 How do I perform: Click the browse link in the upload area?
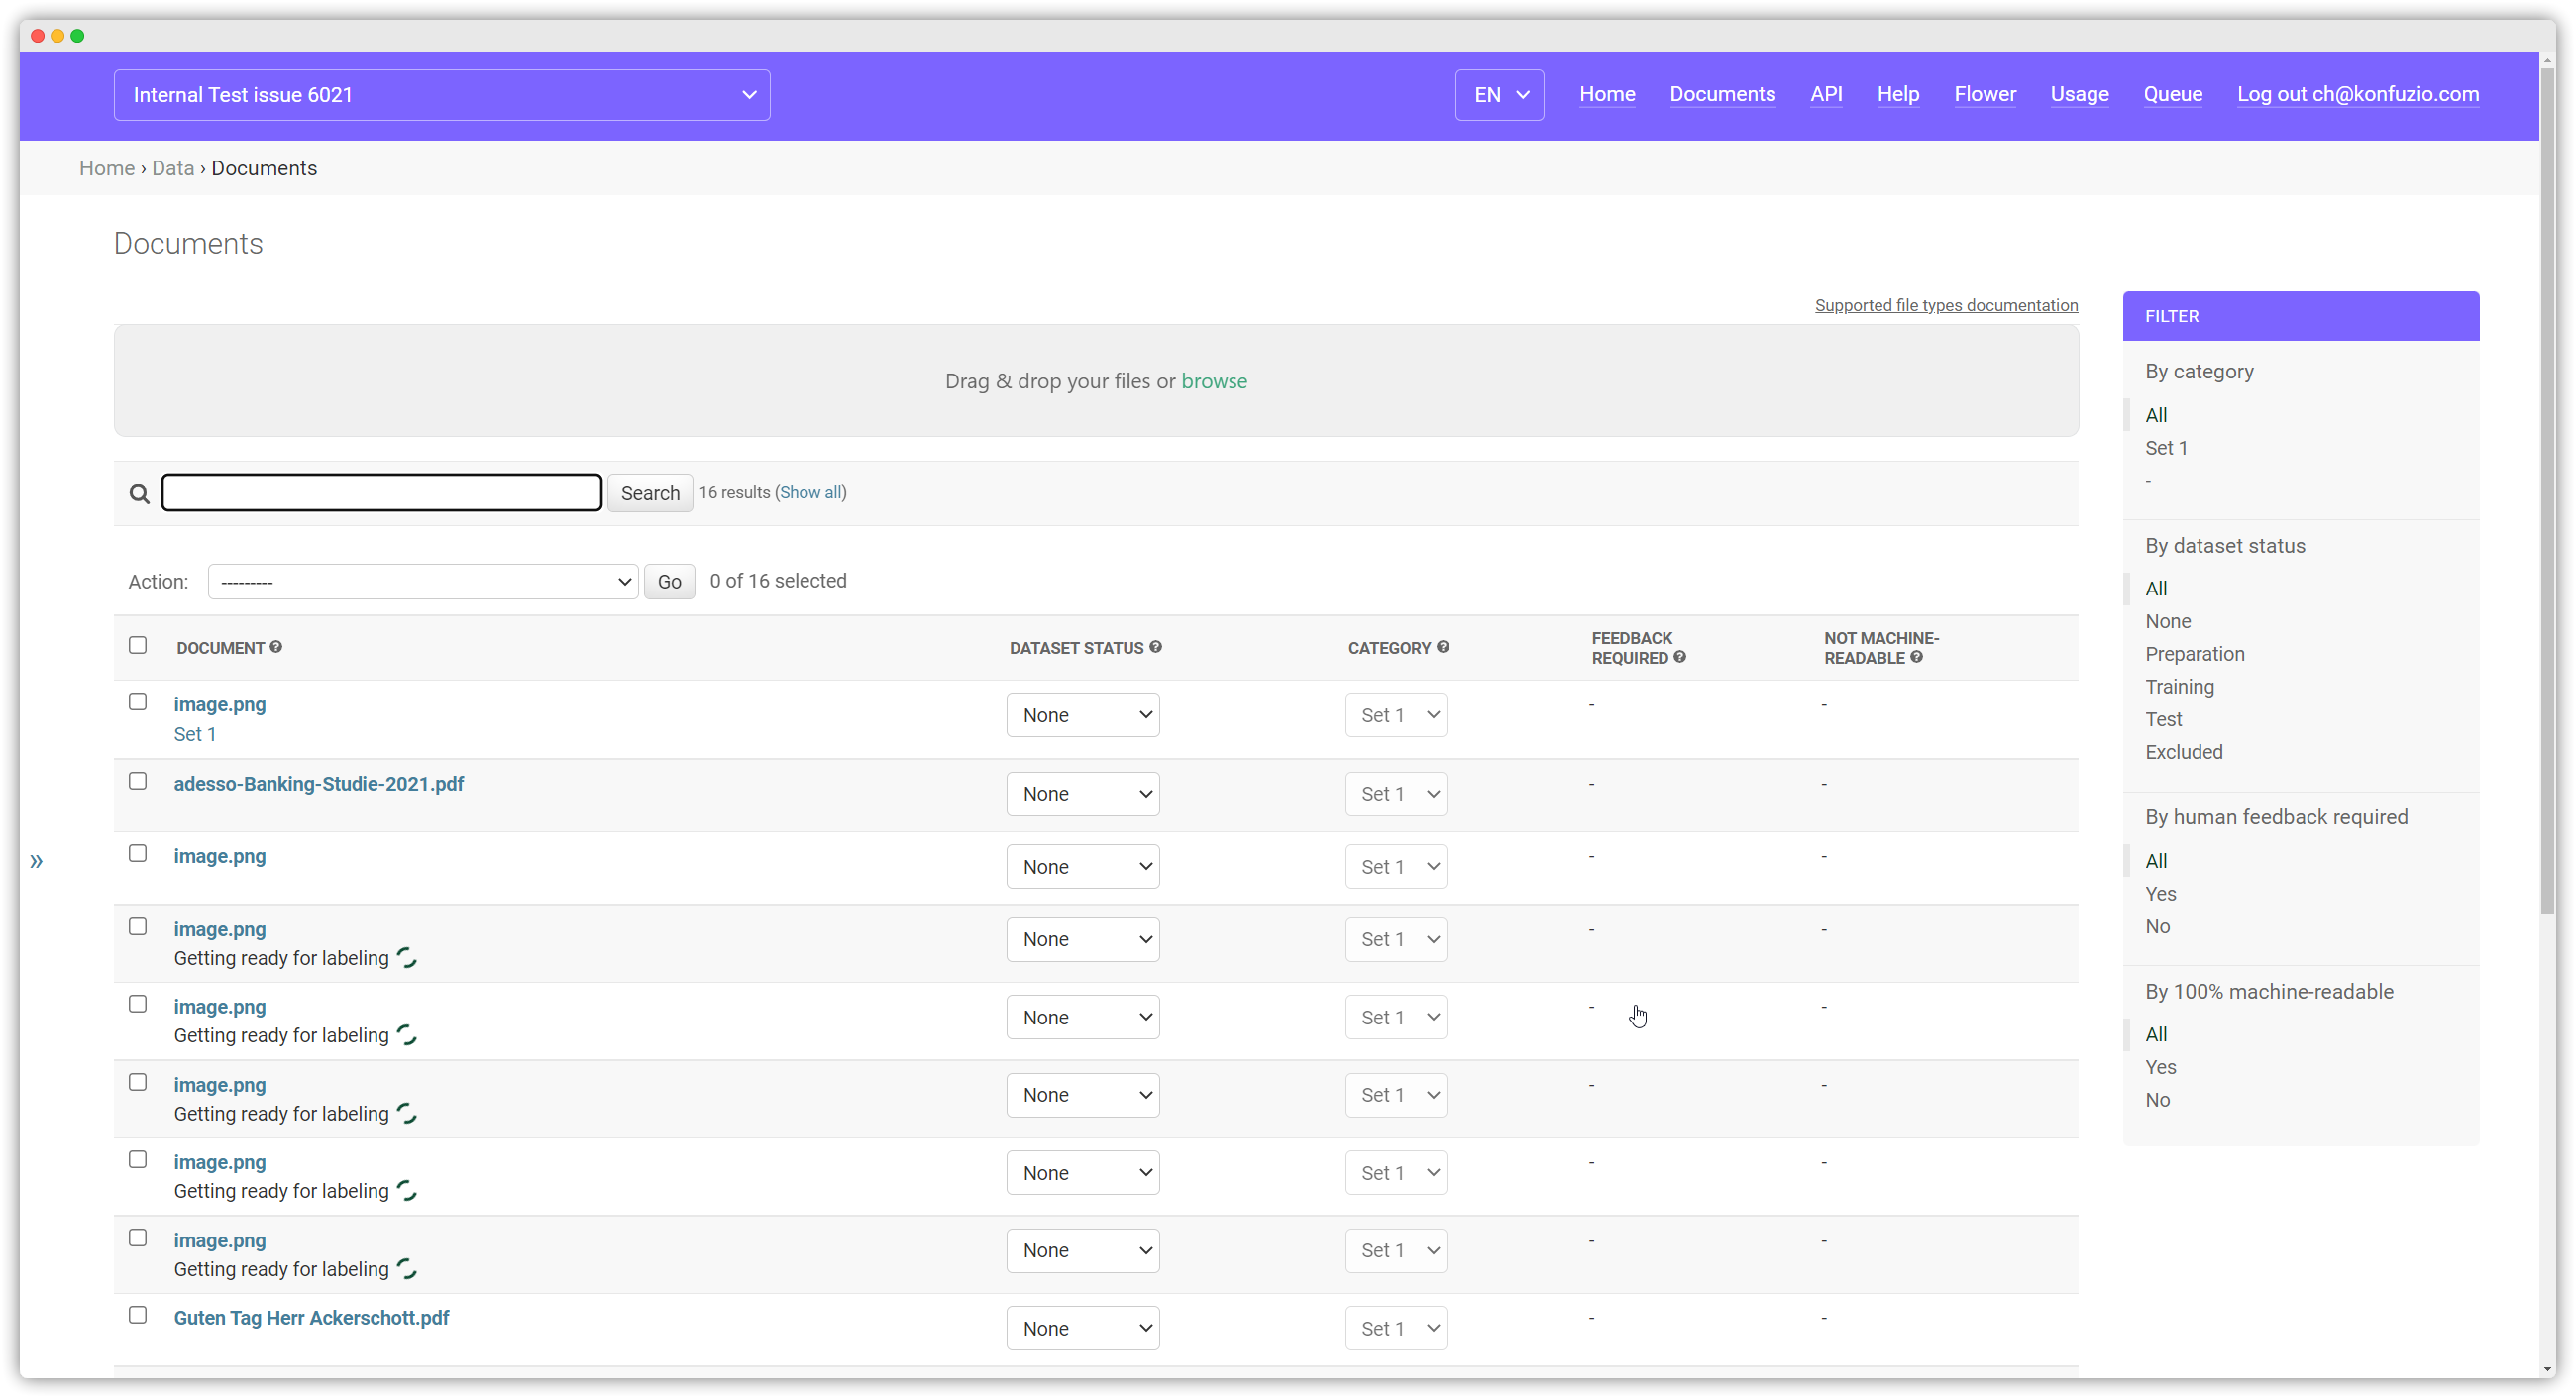click(x=1214, y=381)
